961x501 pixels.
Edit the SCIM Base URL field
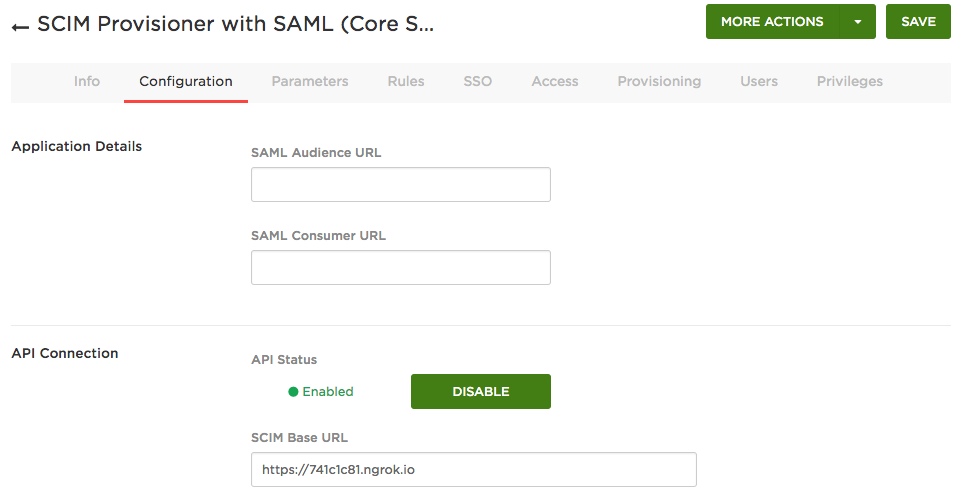click(474, 470)
